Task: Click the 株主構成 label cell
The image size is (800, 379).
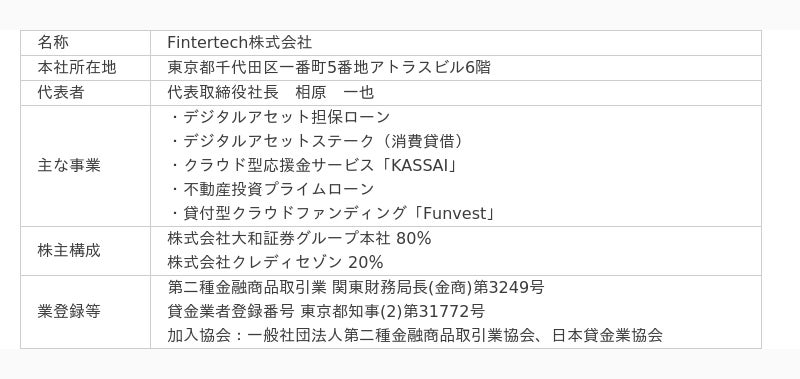Action: (x=85, y=251)
